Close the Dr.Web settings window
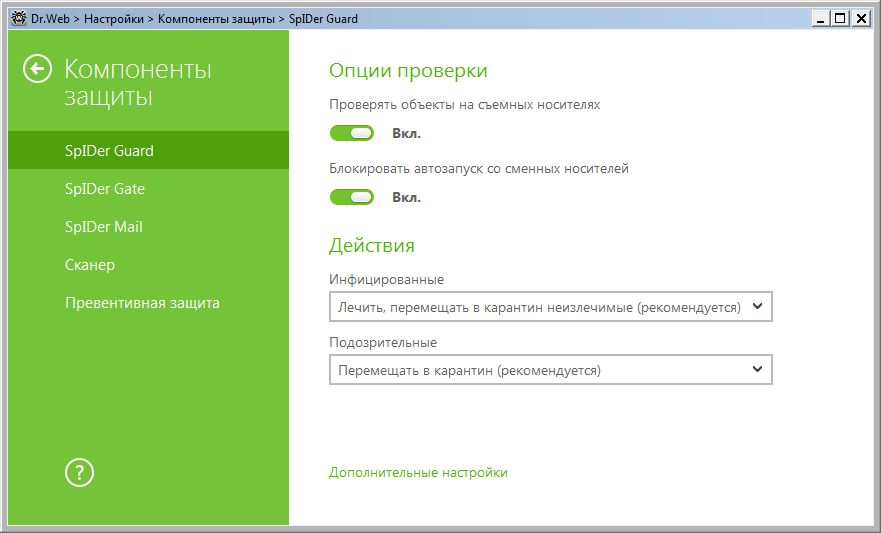Screen dimensions: 881x533 point(859,18)
